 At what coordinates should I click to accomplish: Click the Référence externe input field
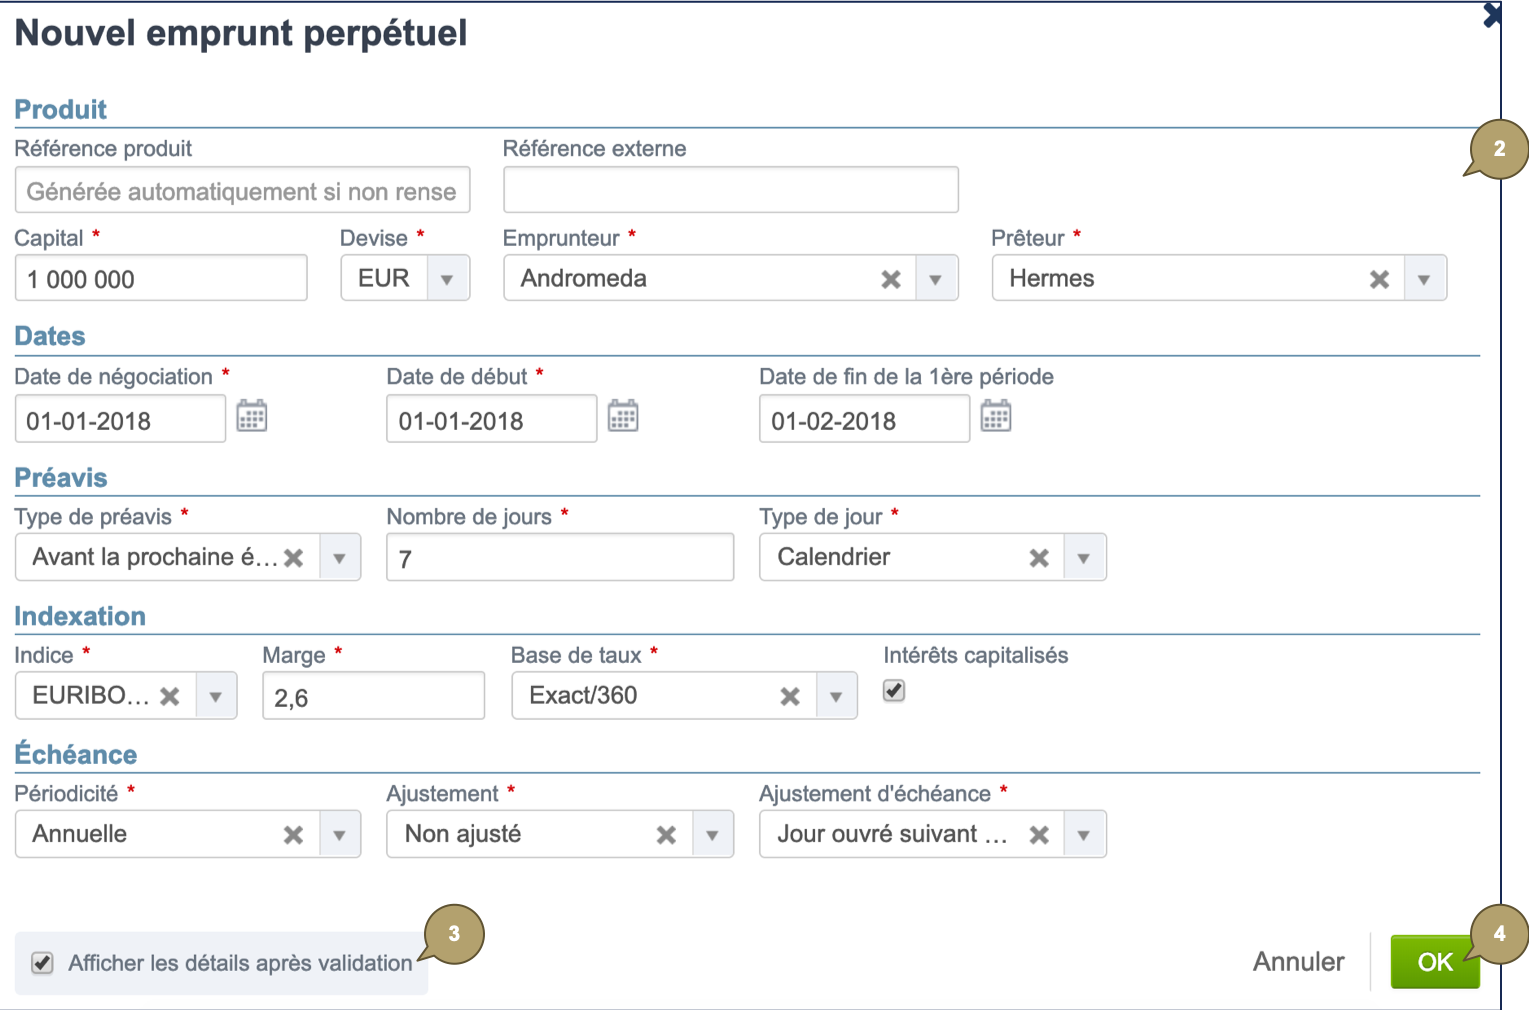[729, 189]
